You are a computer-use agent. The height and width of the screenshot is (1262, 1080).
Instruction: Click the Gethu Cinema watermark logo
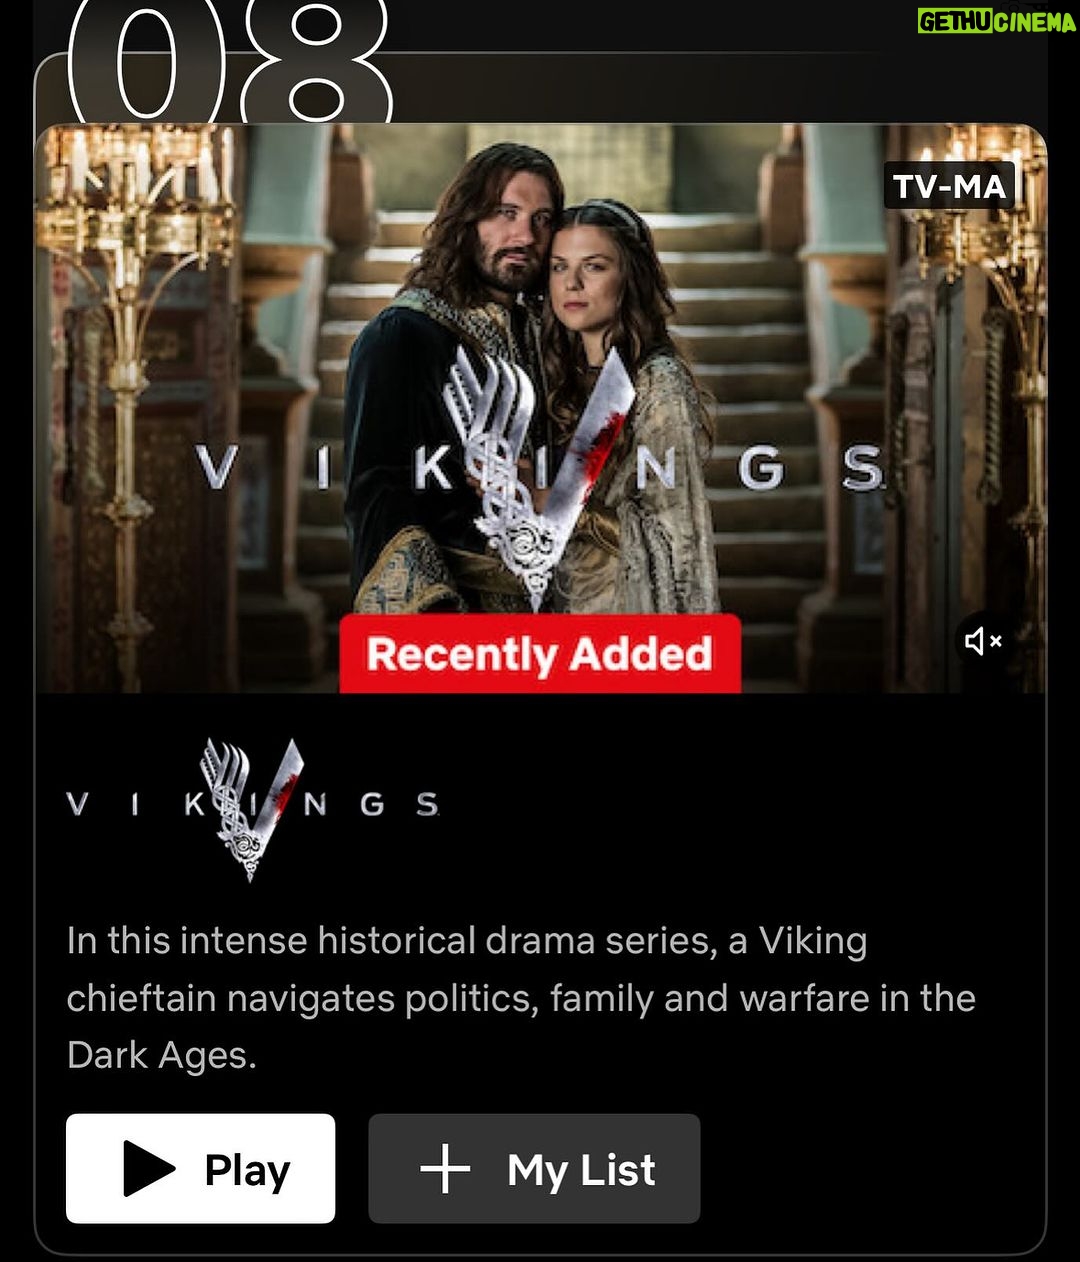tap(997, 21)
